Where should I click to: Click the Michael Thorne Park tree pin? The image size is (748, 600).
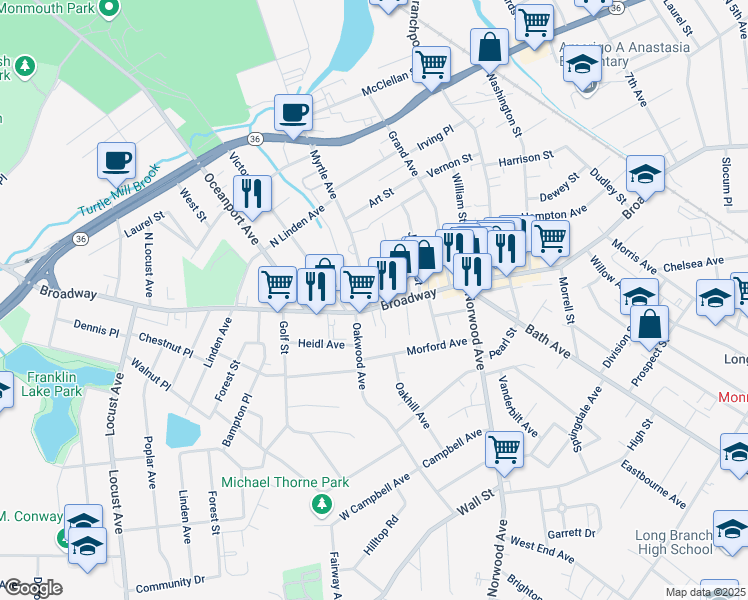[322, 505]
